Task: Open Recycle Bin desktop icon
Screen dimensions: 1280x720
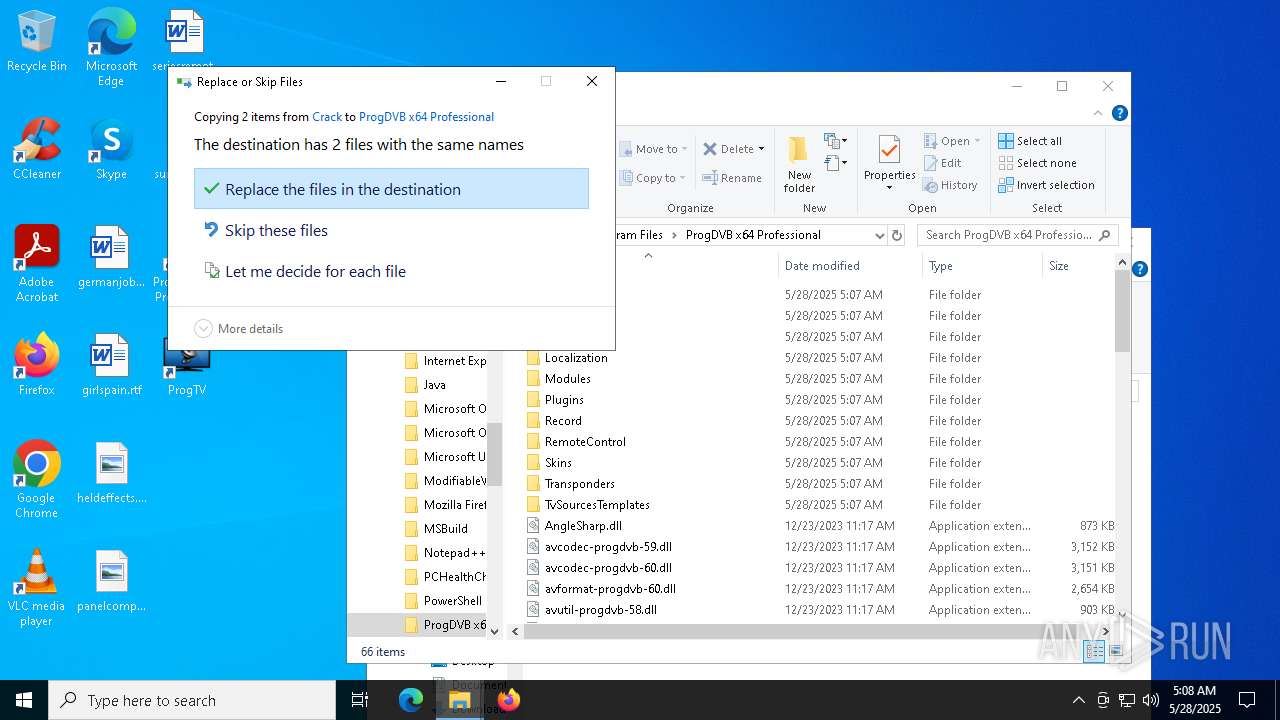Action: pyautogui.click(x=37, y=42)
